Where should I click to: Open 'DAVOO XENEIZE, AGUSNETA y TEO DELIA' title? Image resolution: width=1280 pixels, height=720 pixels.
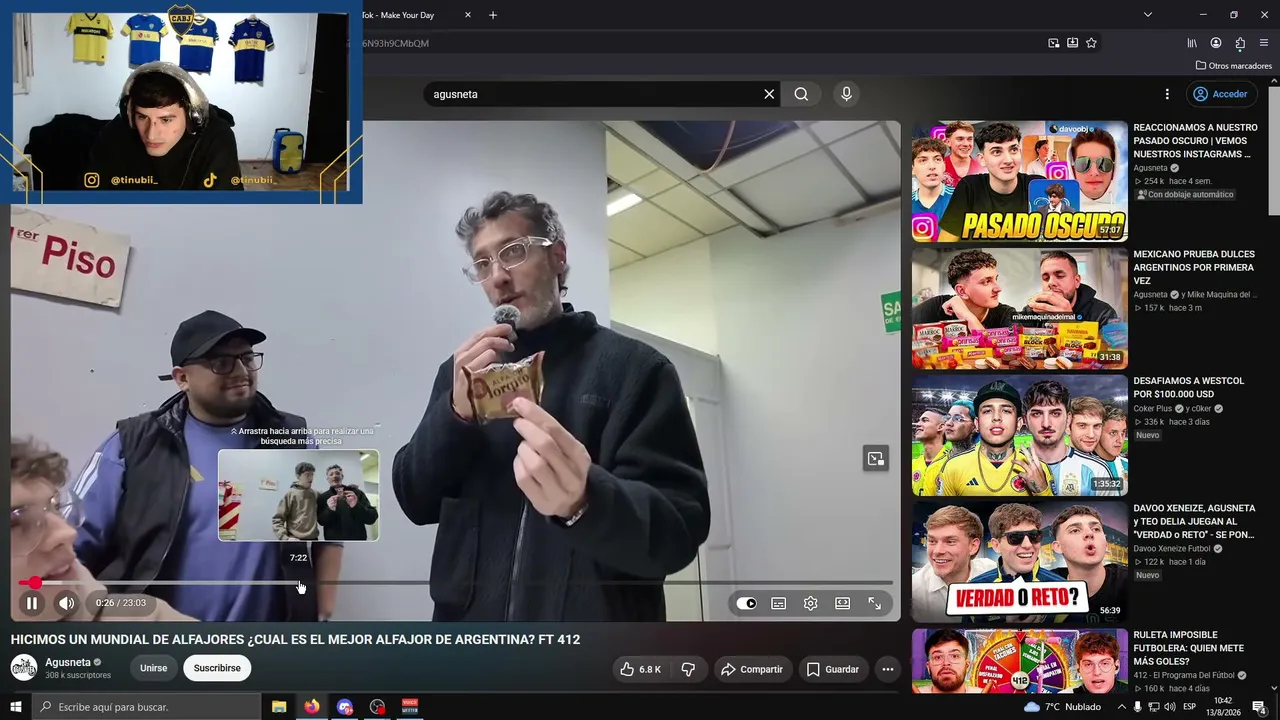(x=1194, y=522)
